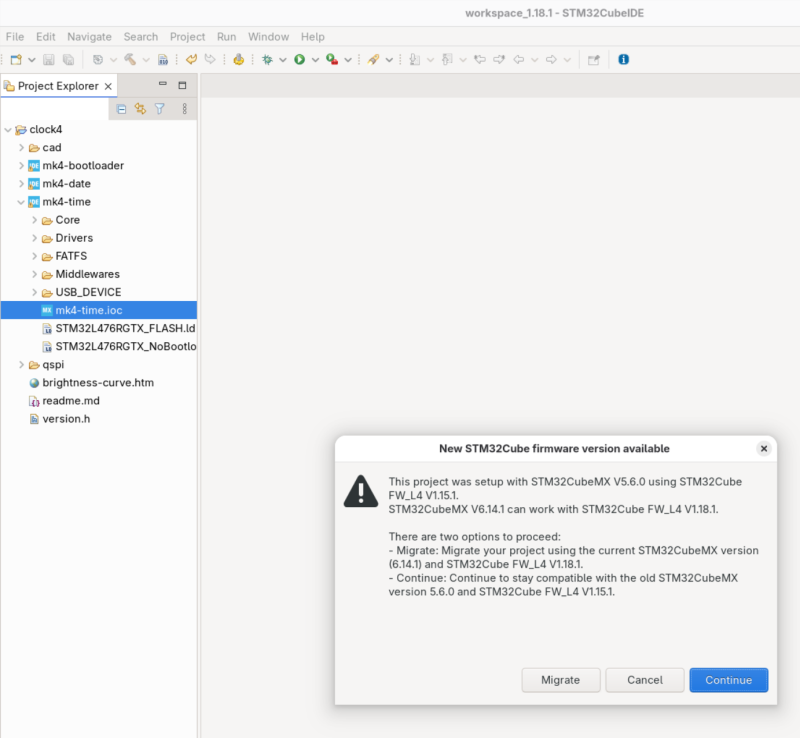Click the gray curved arrow beside the yellow one
The image size is (800, 738).
click(210, 60)
